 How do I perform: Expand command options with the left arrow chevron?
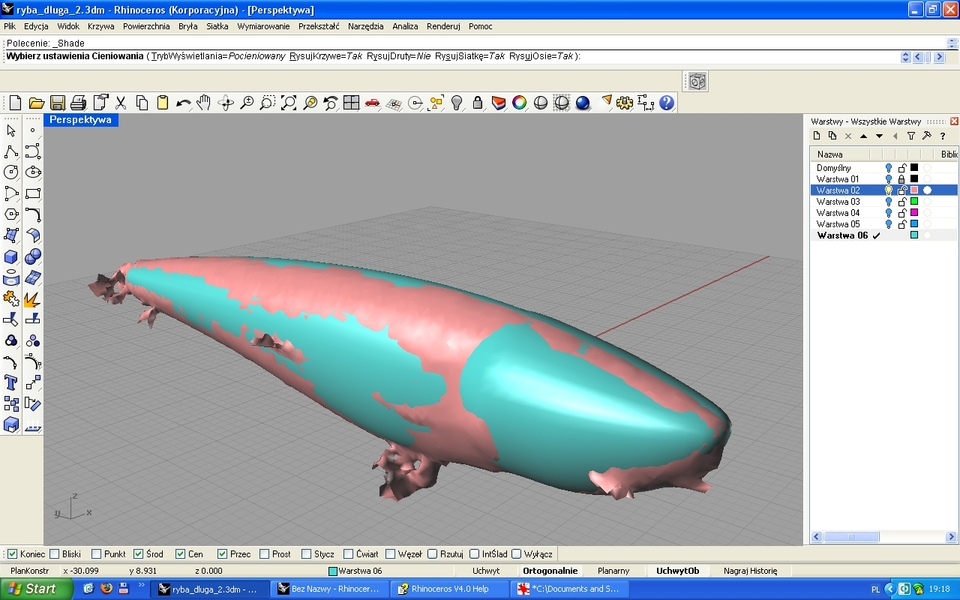896,136
